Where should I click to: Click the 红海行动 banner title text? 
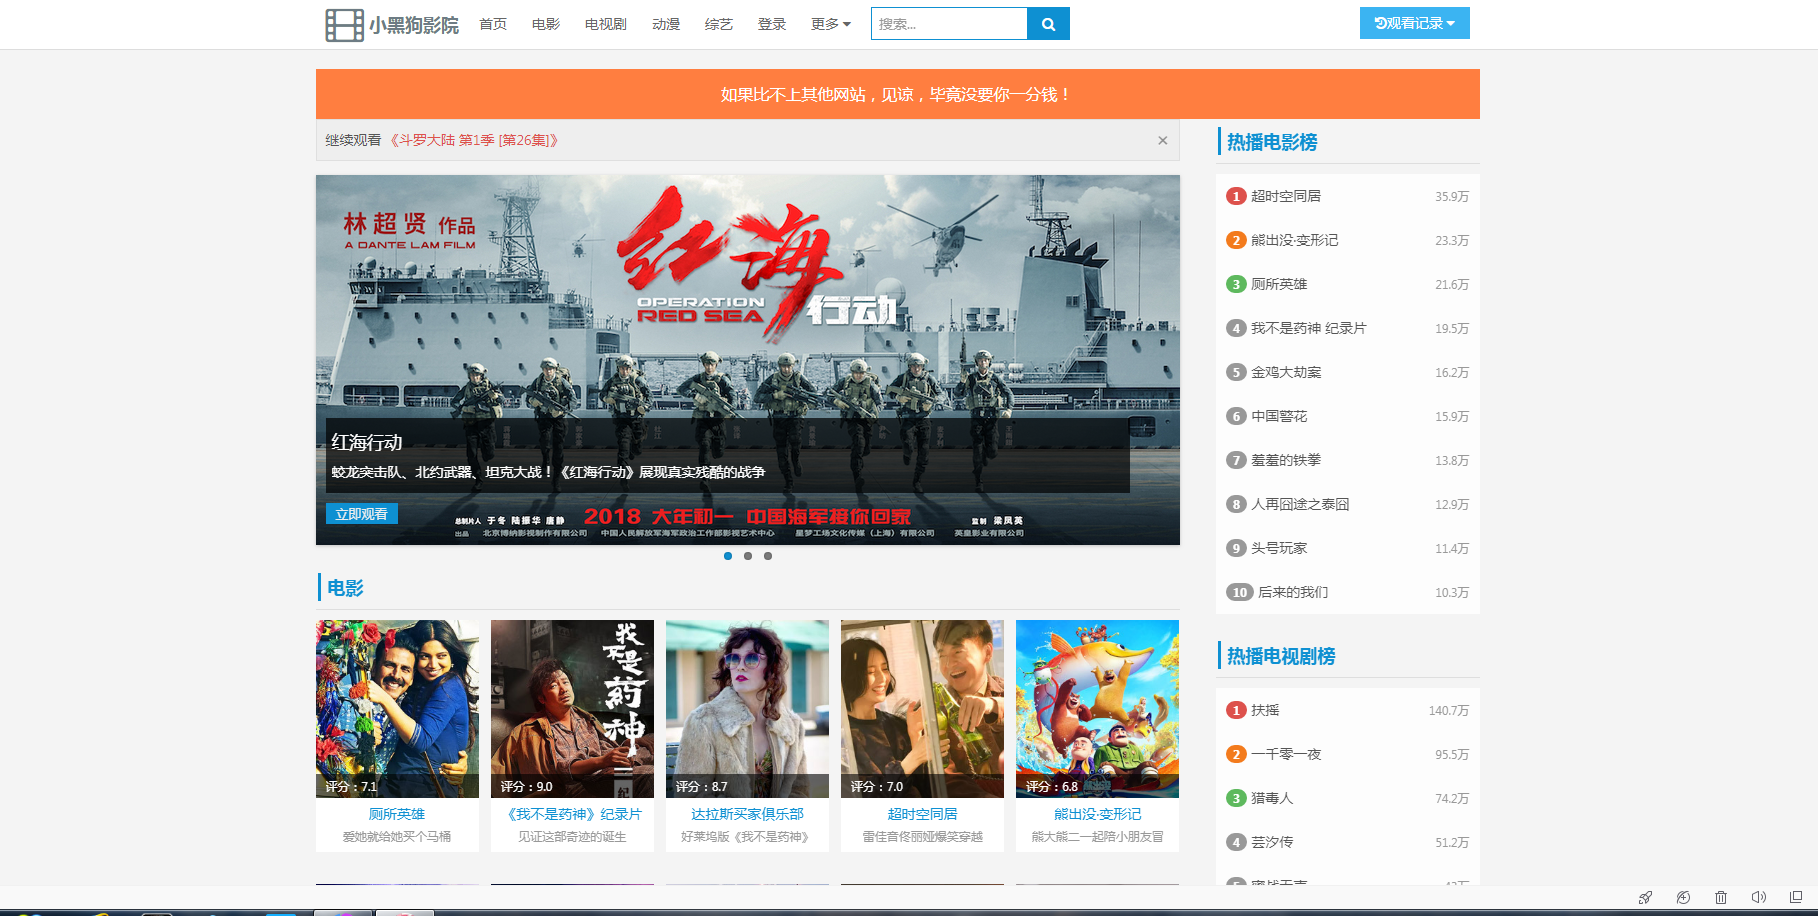367,442
